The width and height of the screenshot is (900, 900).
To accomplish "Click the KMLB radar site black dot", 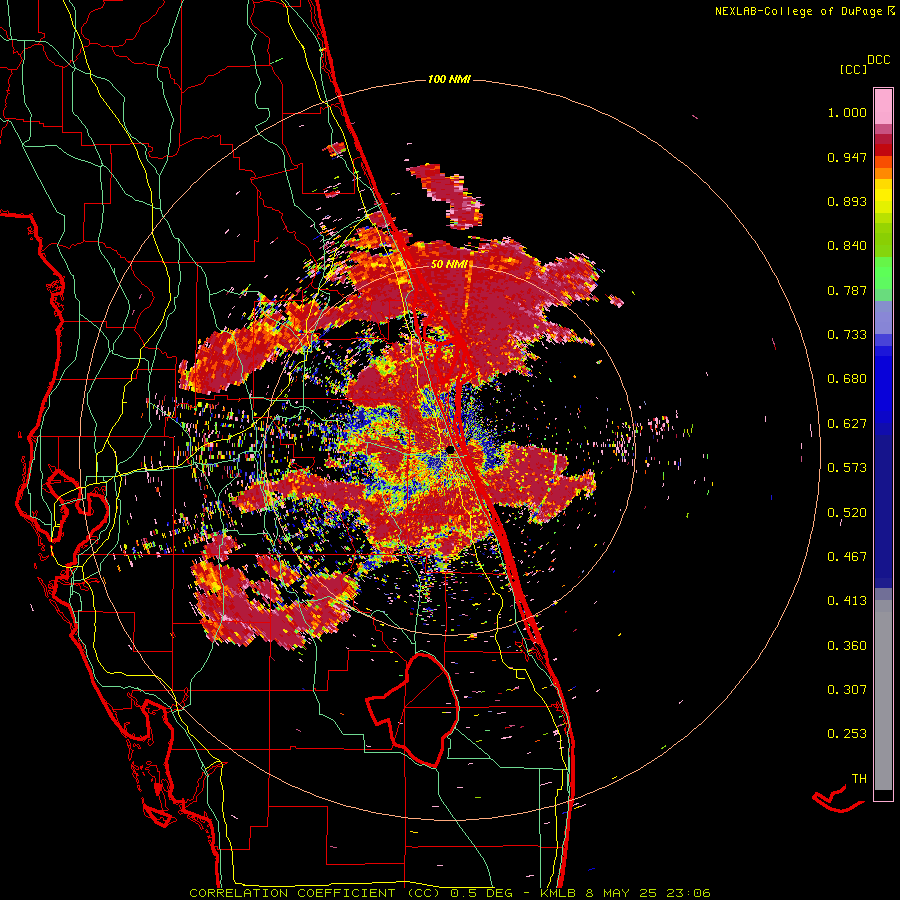I will point(451,450).
